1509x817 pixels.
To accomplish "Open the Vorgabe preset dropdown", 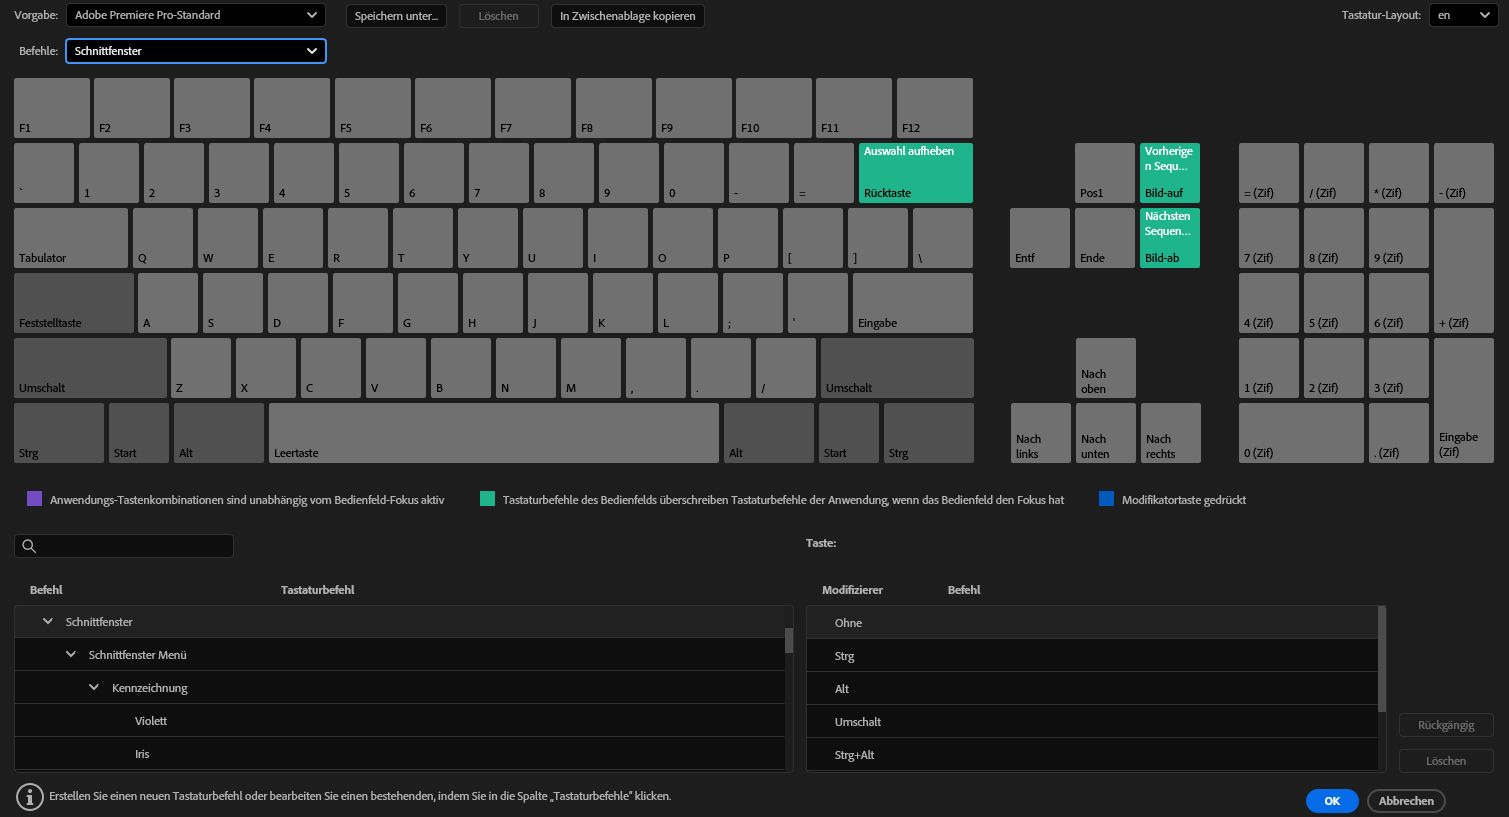I will point(195,15).
